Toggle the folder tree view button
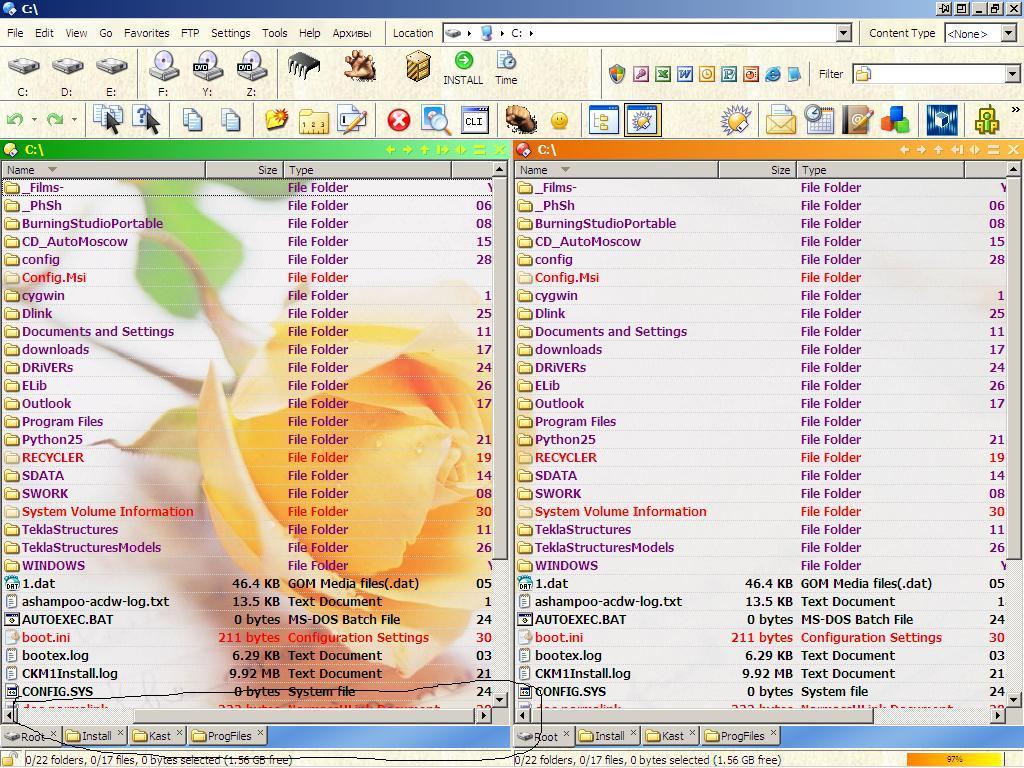 [603, 121]
